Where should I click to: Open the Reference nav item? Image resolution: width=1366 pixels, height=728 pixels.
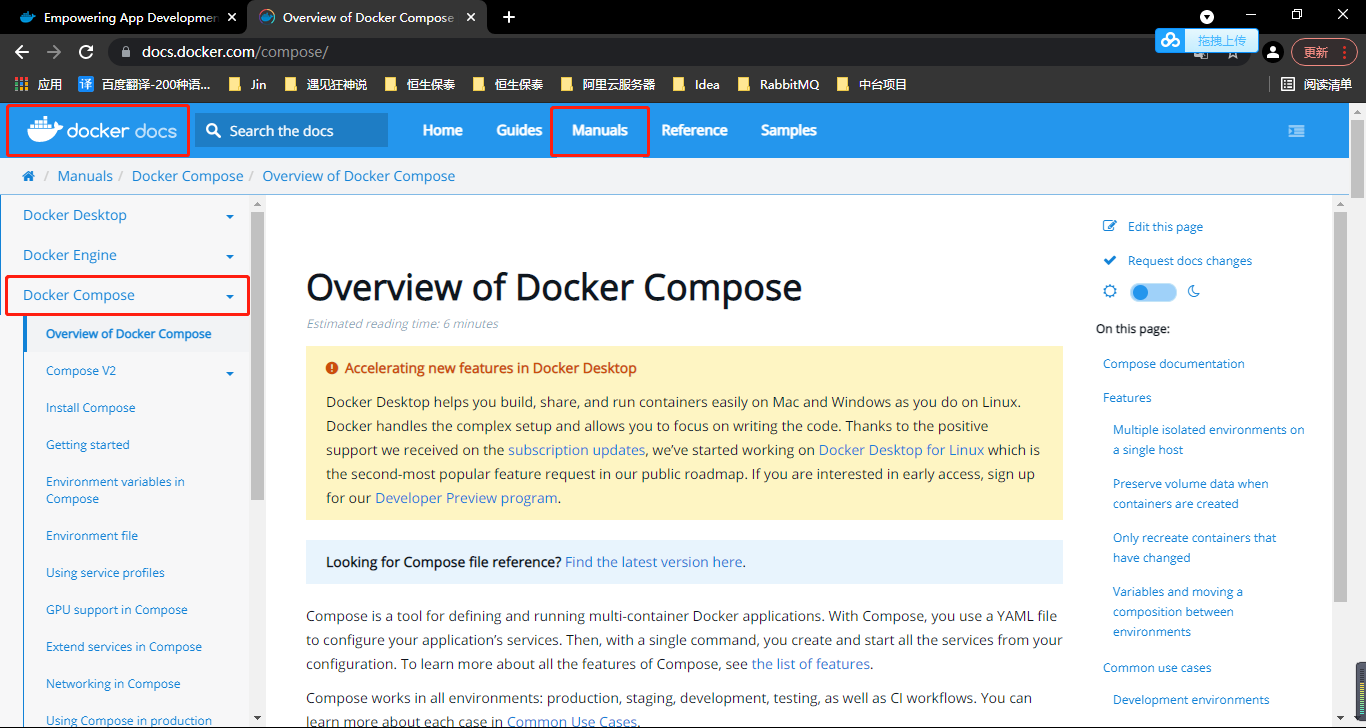tap(694, 130)
